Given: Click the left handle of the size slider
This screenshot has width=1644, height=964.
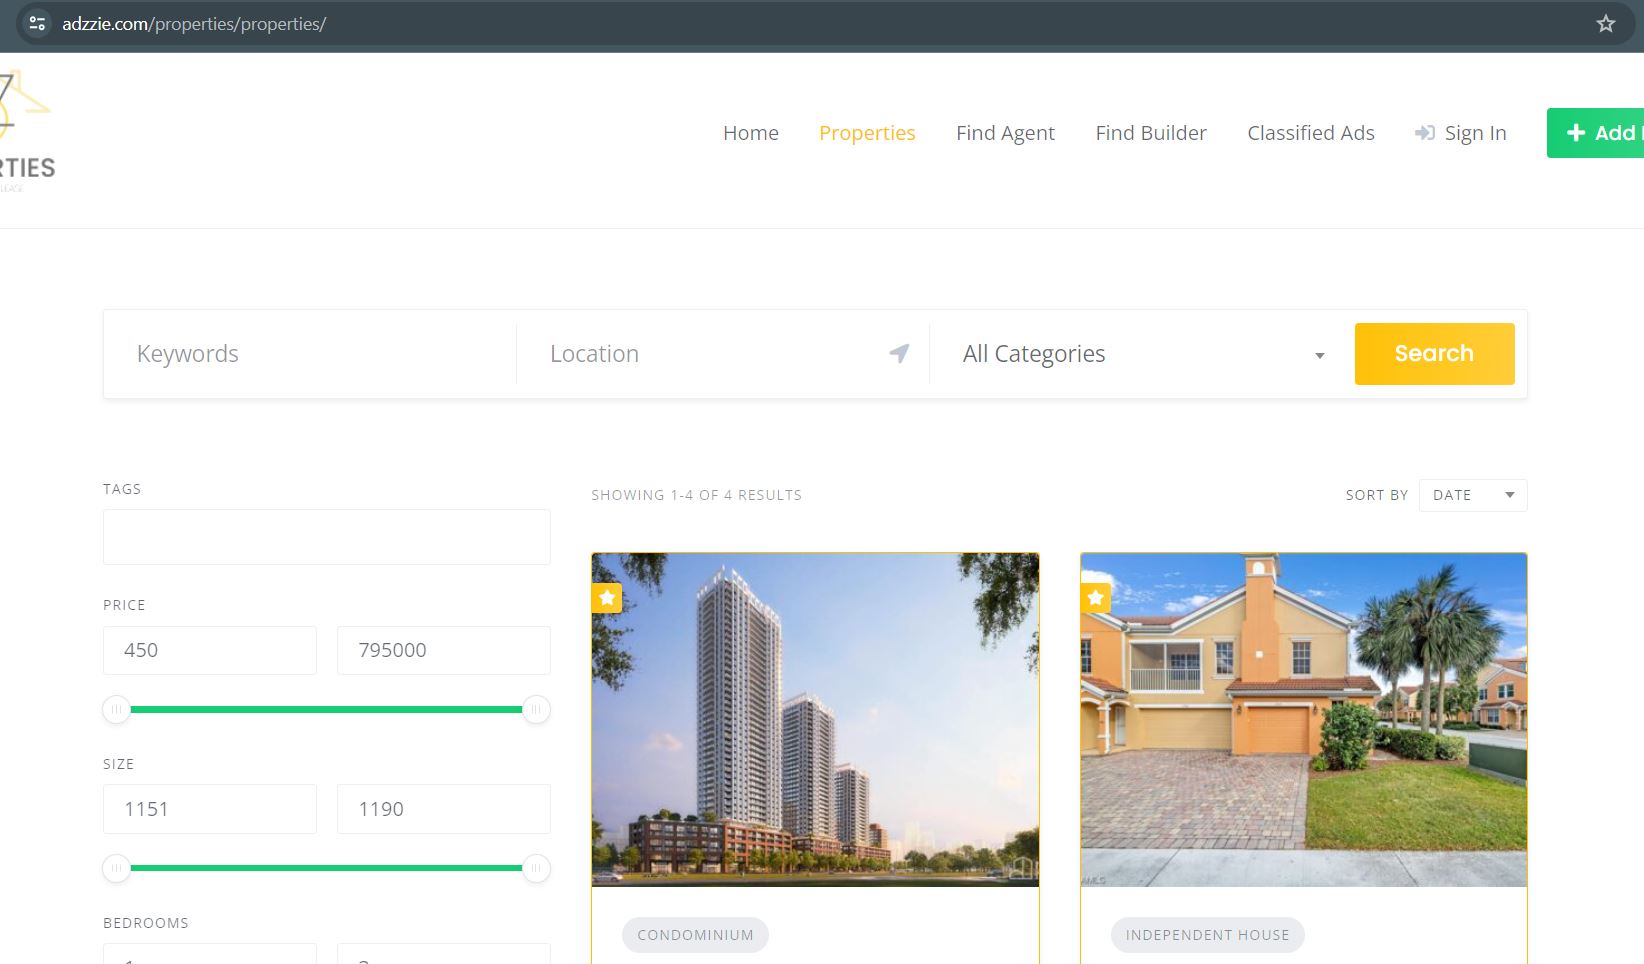Looking at the screenshot, I should click(x=116, y=868).
